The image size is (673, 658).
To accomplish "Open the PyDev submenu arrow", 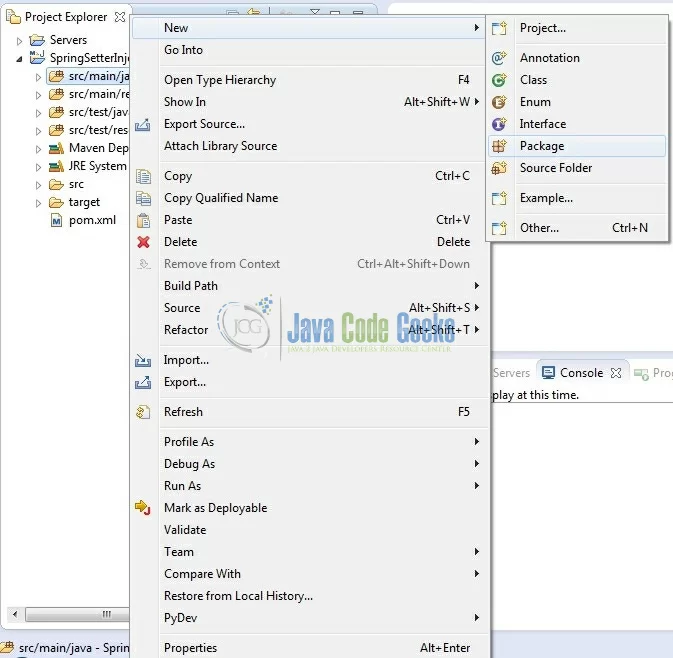I will tap(476, 618).
